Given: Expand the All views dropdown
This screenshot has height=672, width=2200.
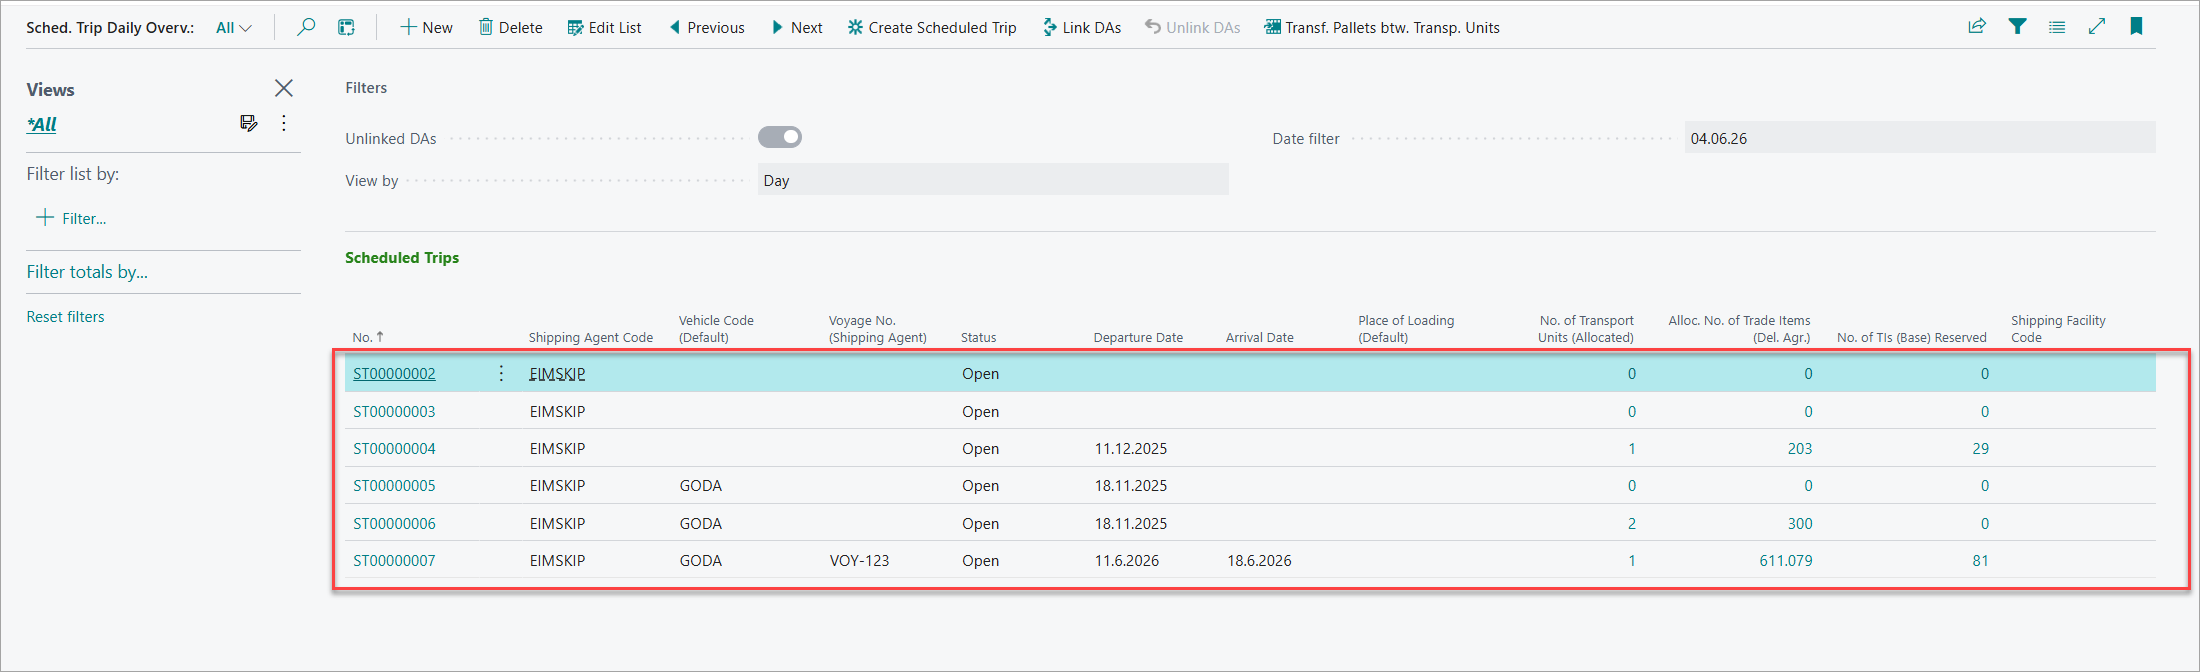Looking at the screenshot, I should pyautogui.click(x=234, y=28).
